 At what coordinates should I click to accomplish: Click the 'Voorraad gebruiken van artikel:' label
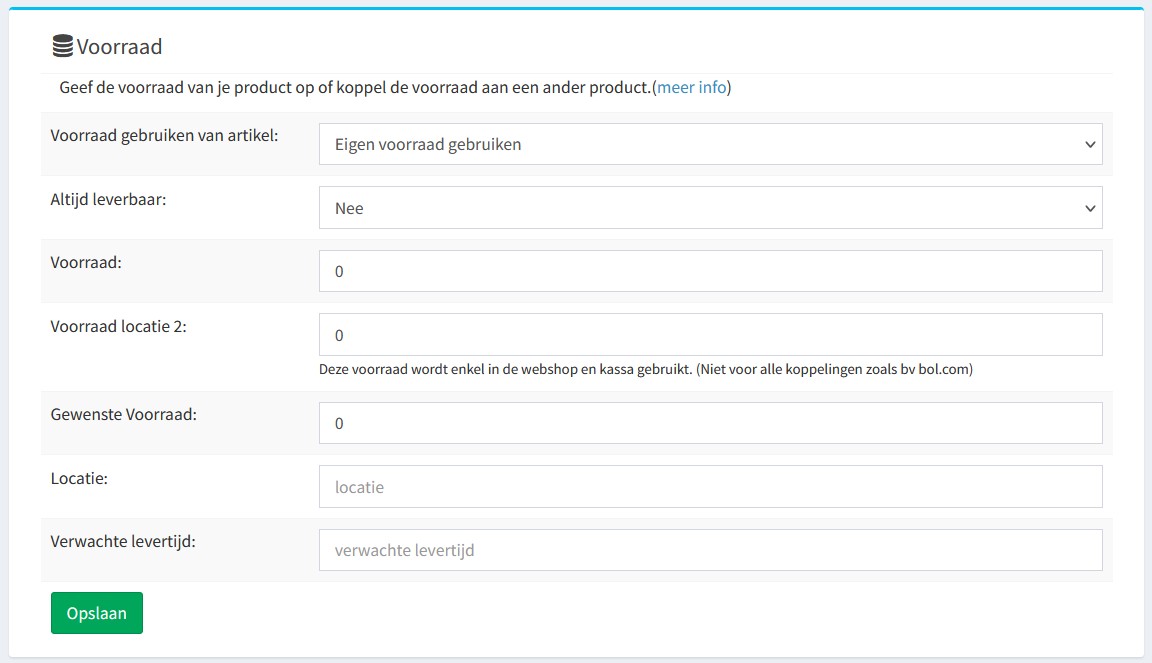coord(165,135)
